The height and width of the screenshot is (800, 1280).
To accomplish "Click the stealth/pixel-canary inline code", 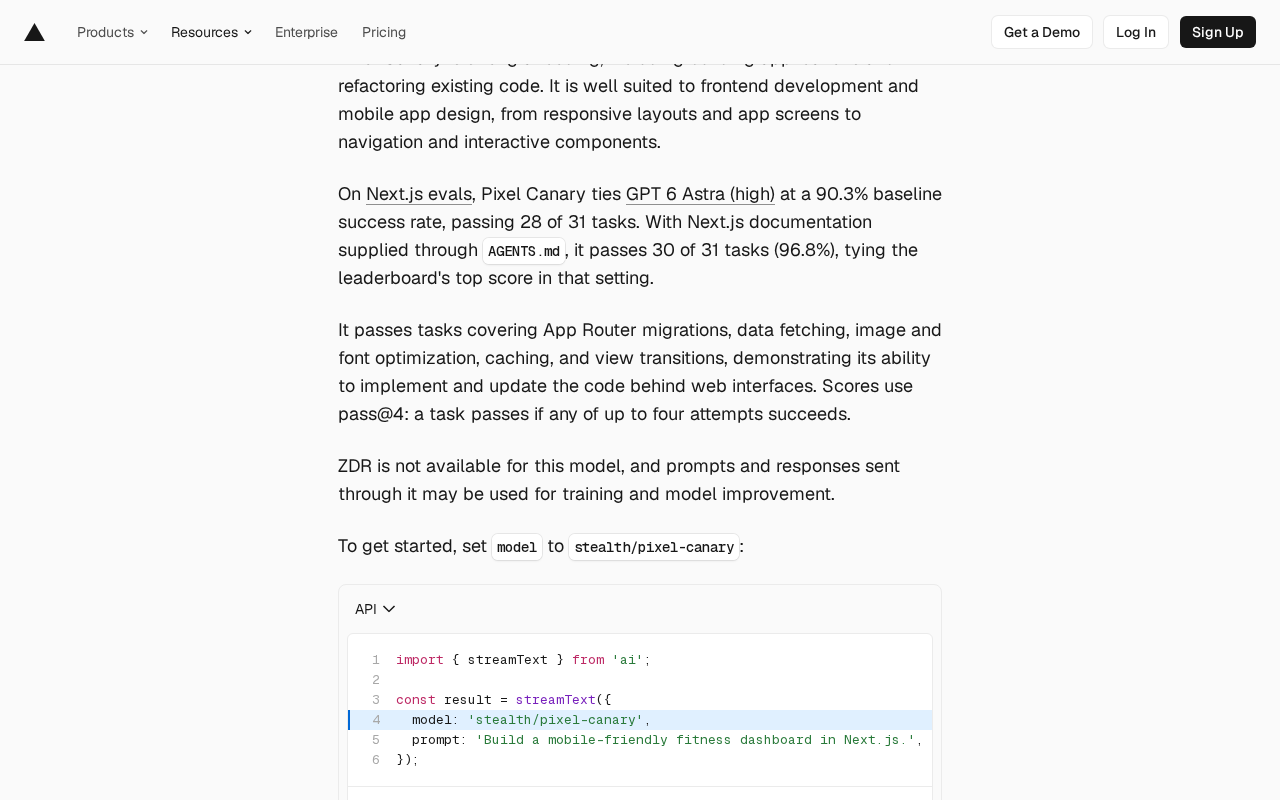I will [654, 547].
